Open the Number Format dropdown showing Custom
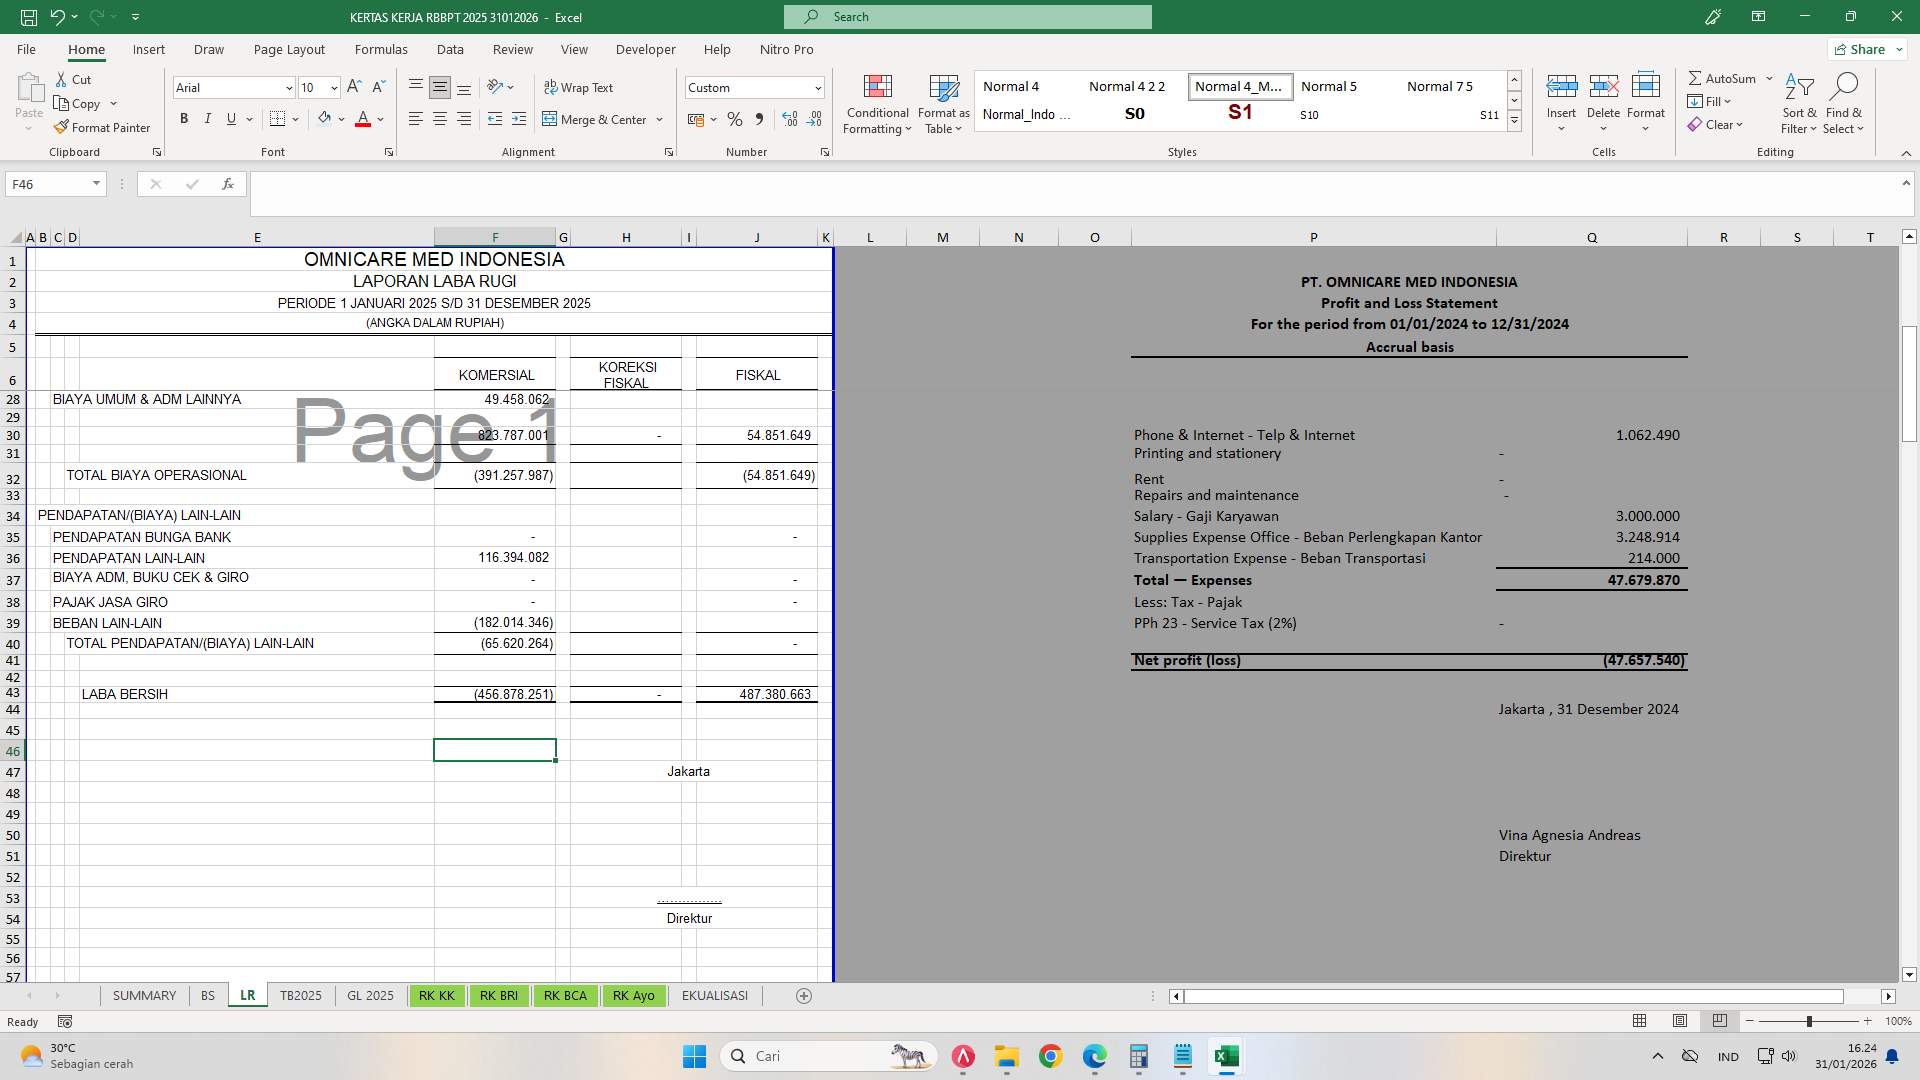 (x=819, y=87)
